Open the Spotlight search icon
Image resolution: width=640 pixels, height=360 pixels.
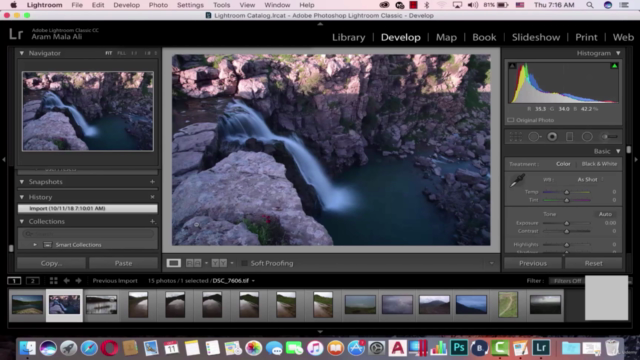point(590,5)
